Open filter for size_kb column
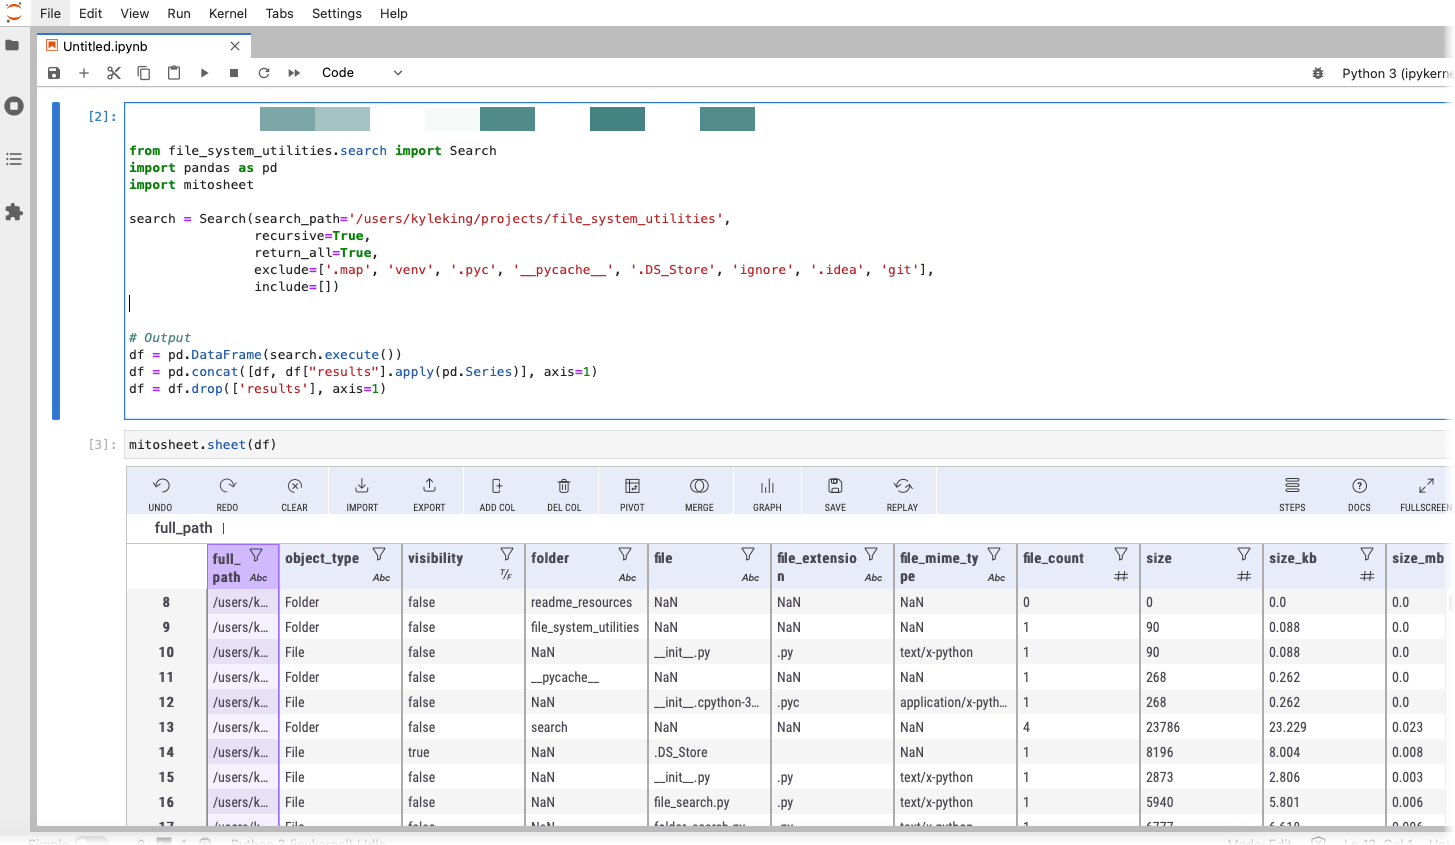 coord(1367,554)
